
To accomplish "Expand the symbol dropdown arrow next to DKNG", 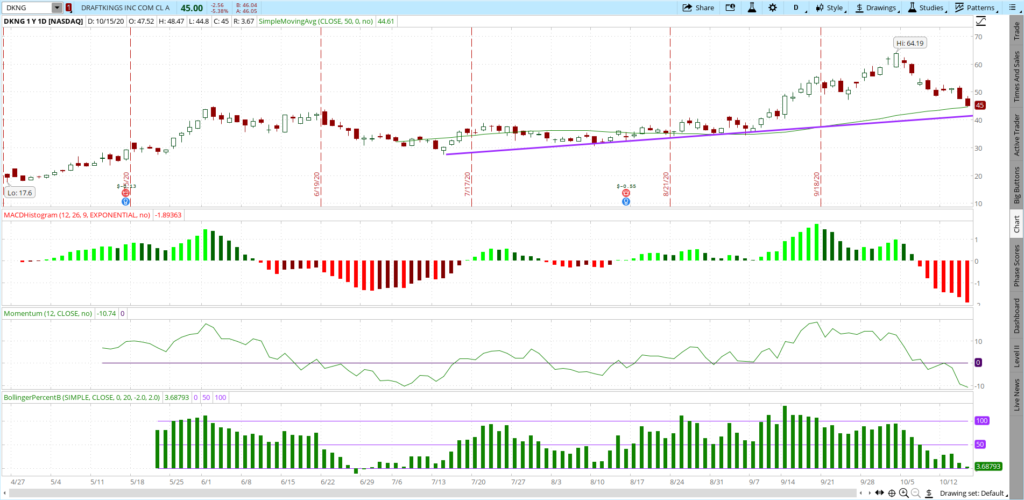I will coord(58,7).
